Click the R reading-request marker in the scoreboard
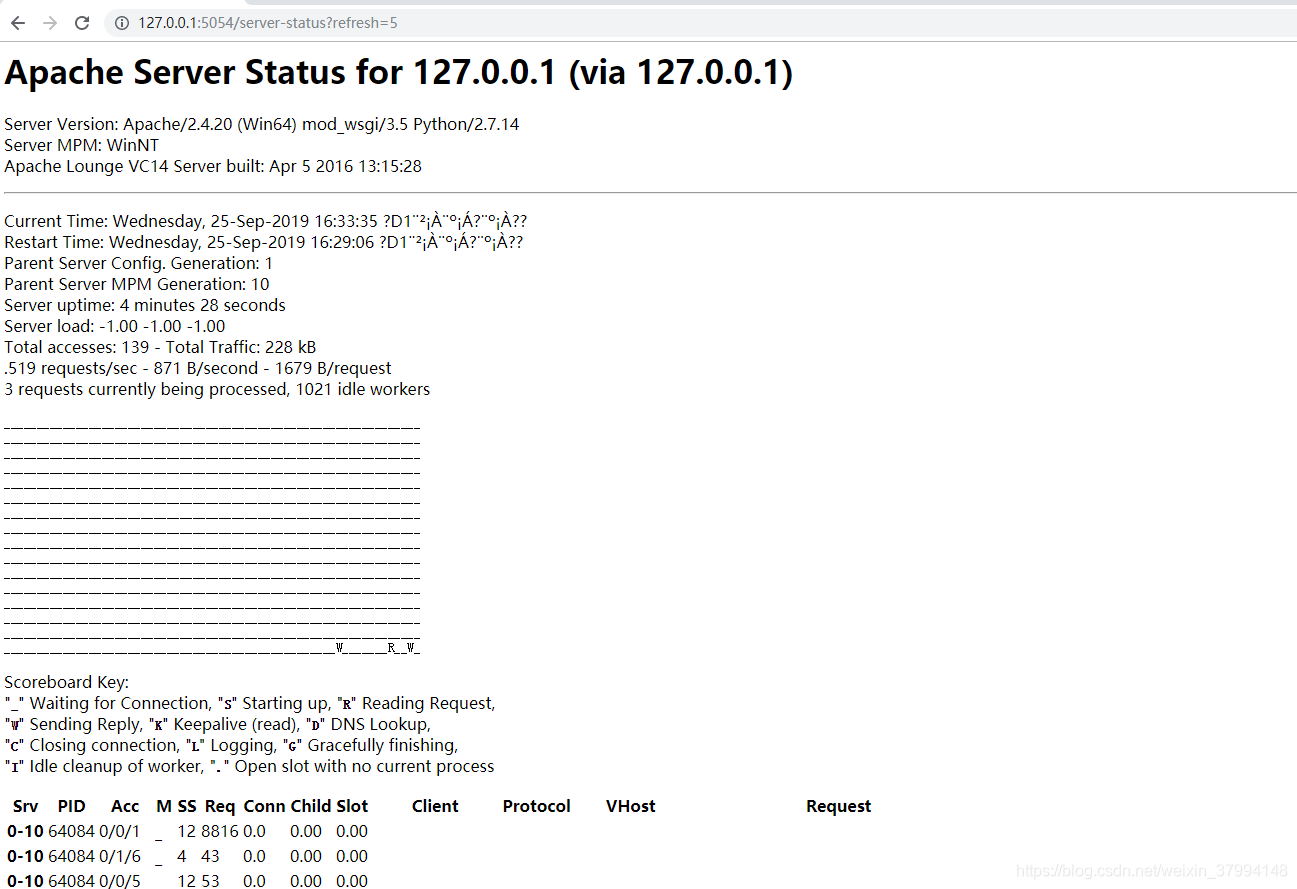 pyautogui.click(x=391, y=647)
